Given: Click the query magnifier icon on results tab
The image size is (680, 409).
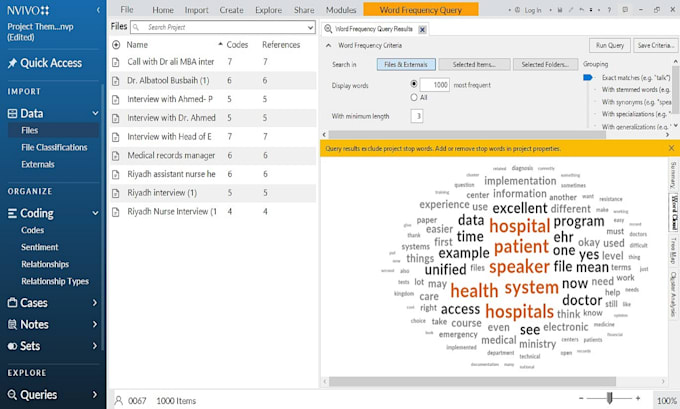Looking at the screenshot, I should 328,29.
